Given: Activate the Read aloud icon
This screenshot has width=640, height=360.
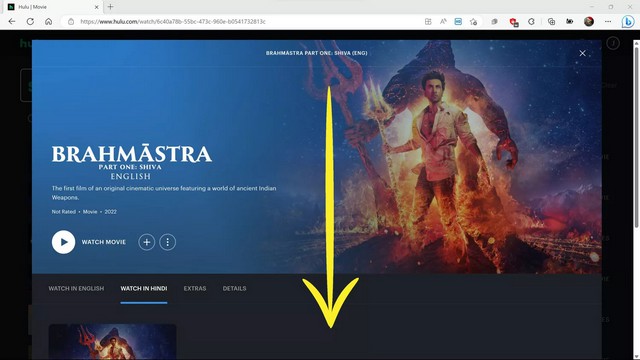Looking at the screenshot, I should 443,22.
